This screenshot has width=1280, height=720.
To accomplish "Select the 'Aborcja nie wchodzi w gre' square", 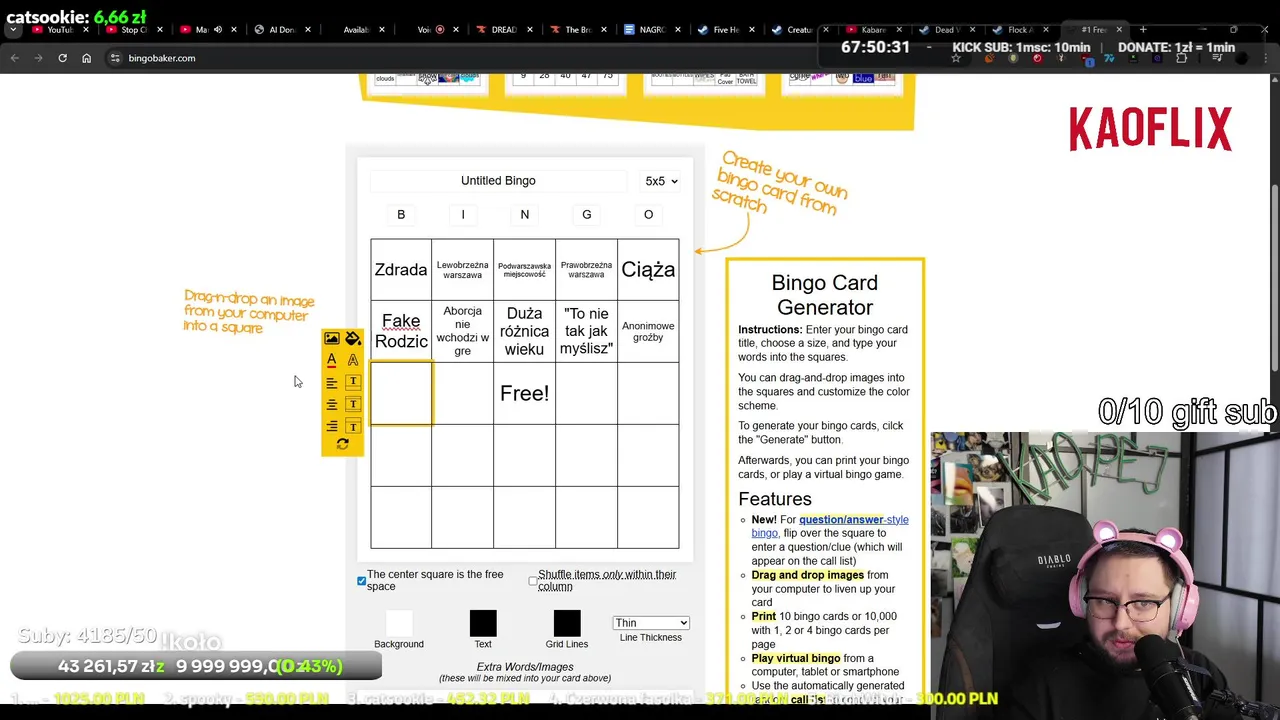I will point(463,331).
